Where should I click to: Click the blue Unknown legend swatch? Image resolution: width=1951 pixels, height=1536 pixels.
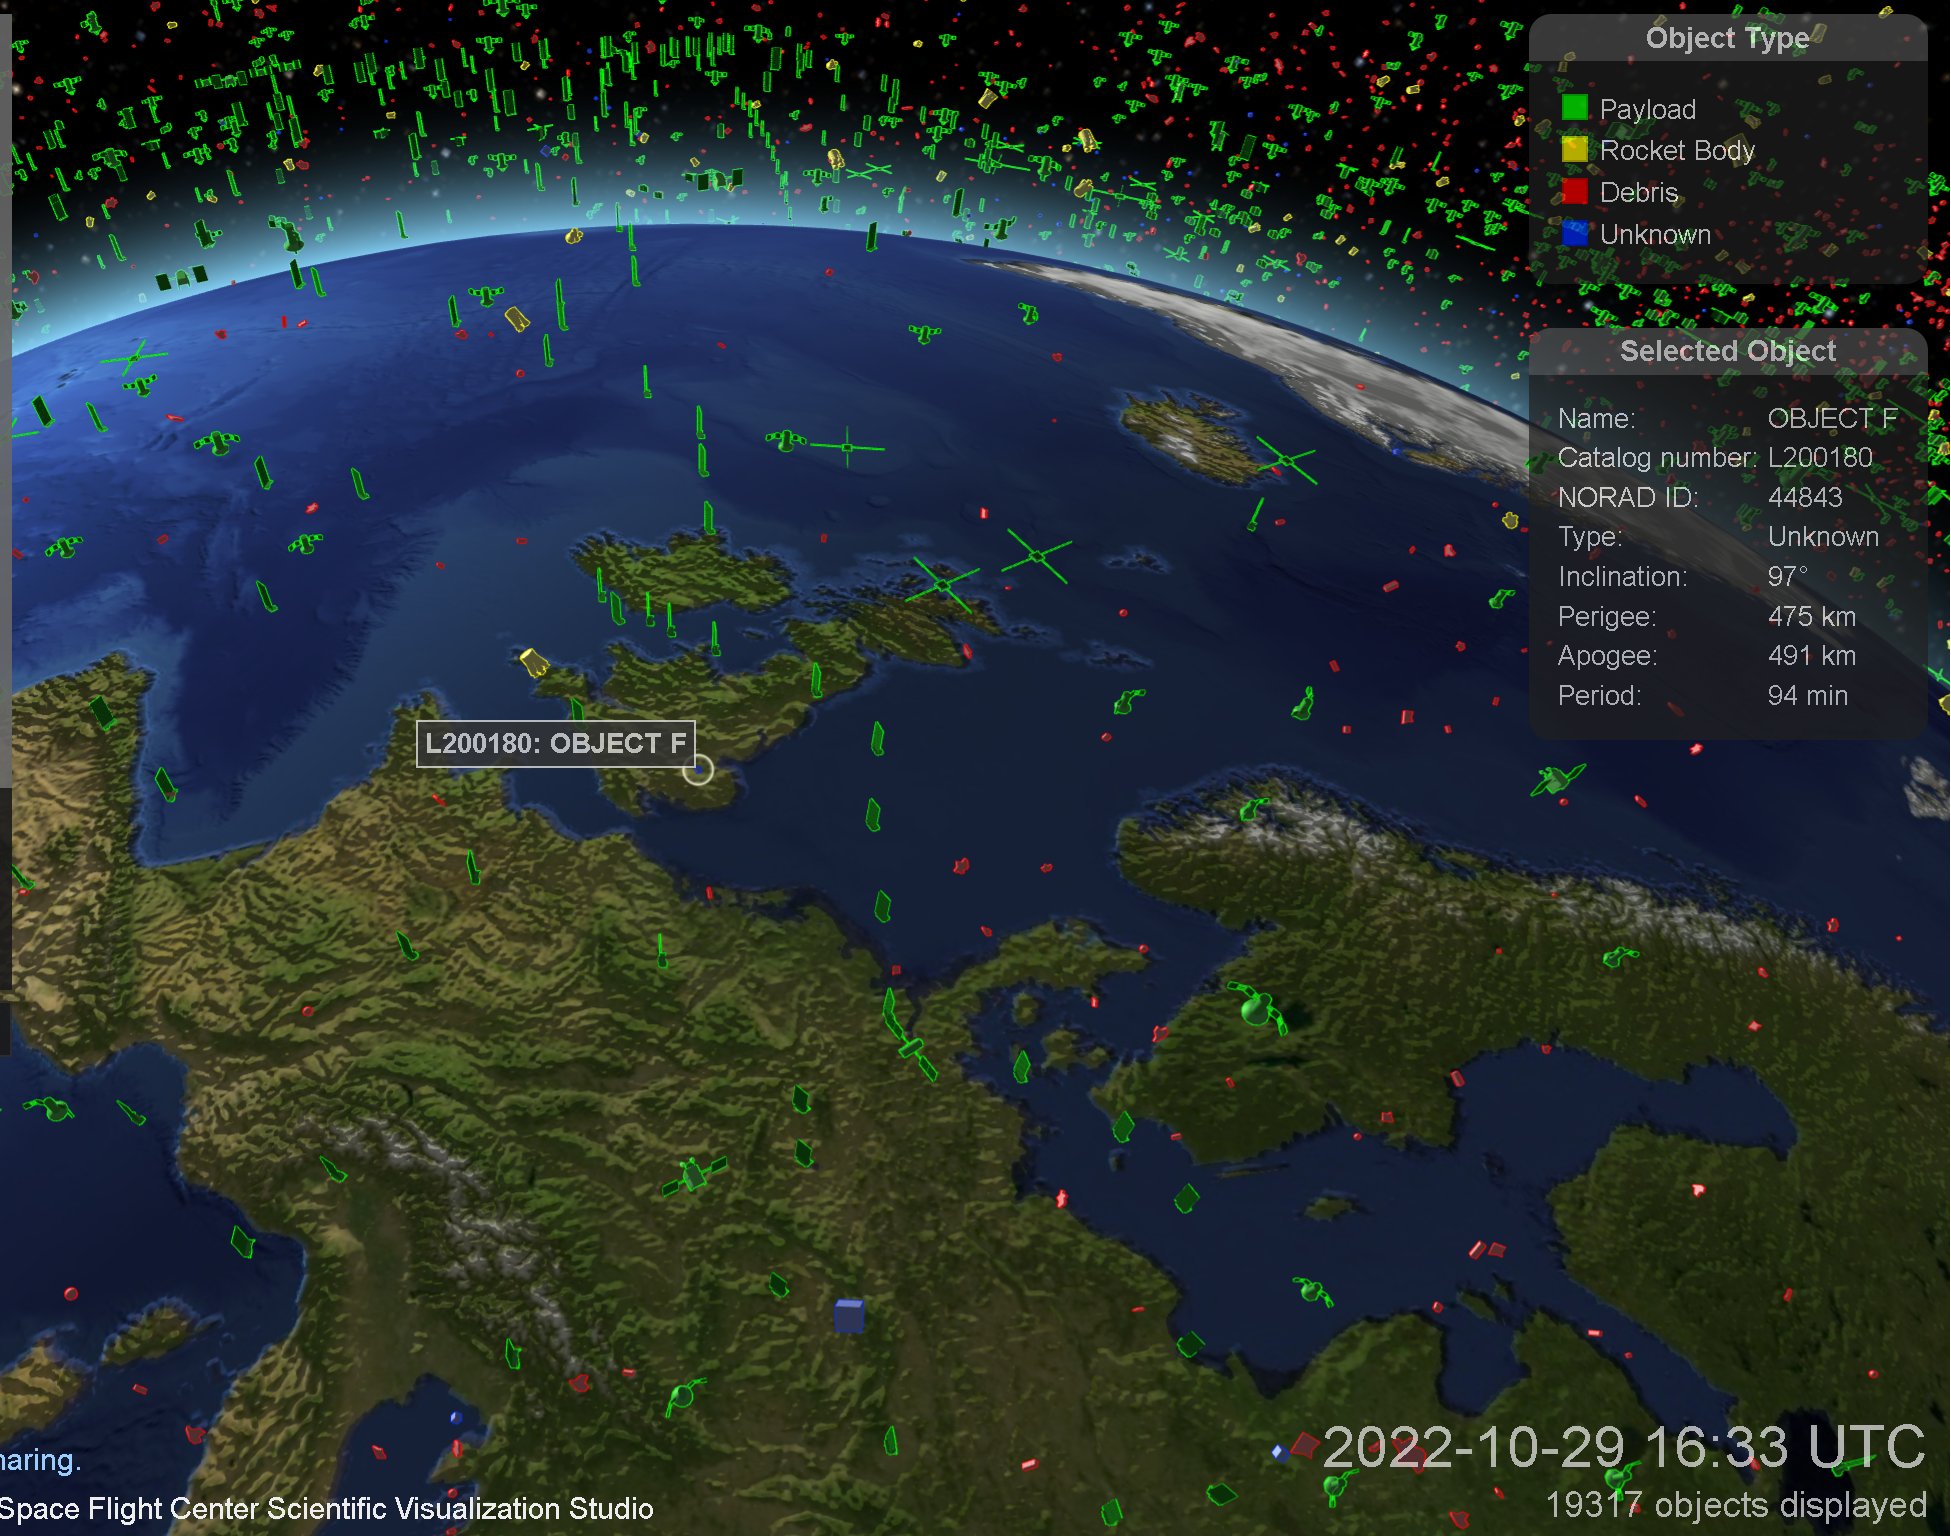(x=1574, y=233)
